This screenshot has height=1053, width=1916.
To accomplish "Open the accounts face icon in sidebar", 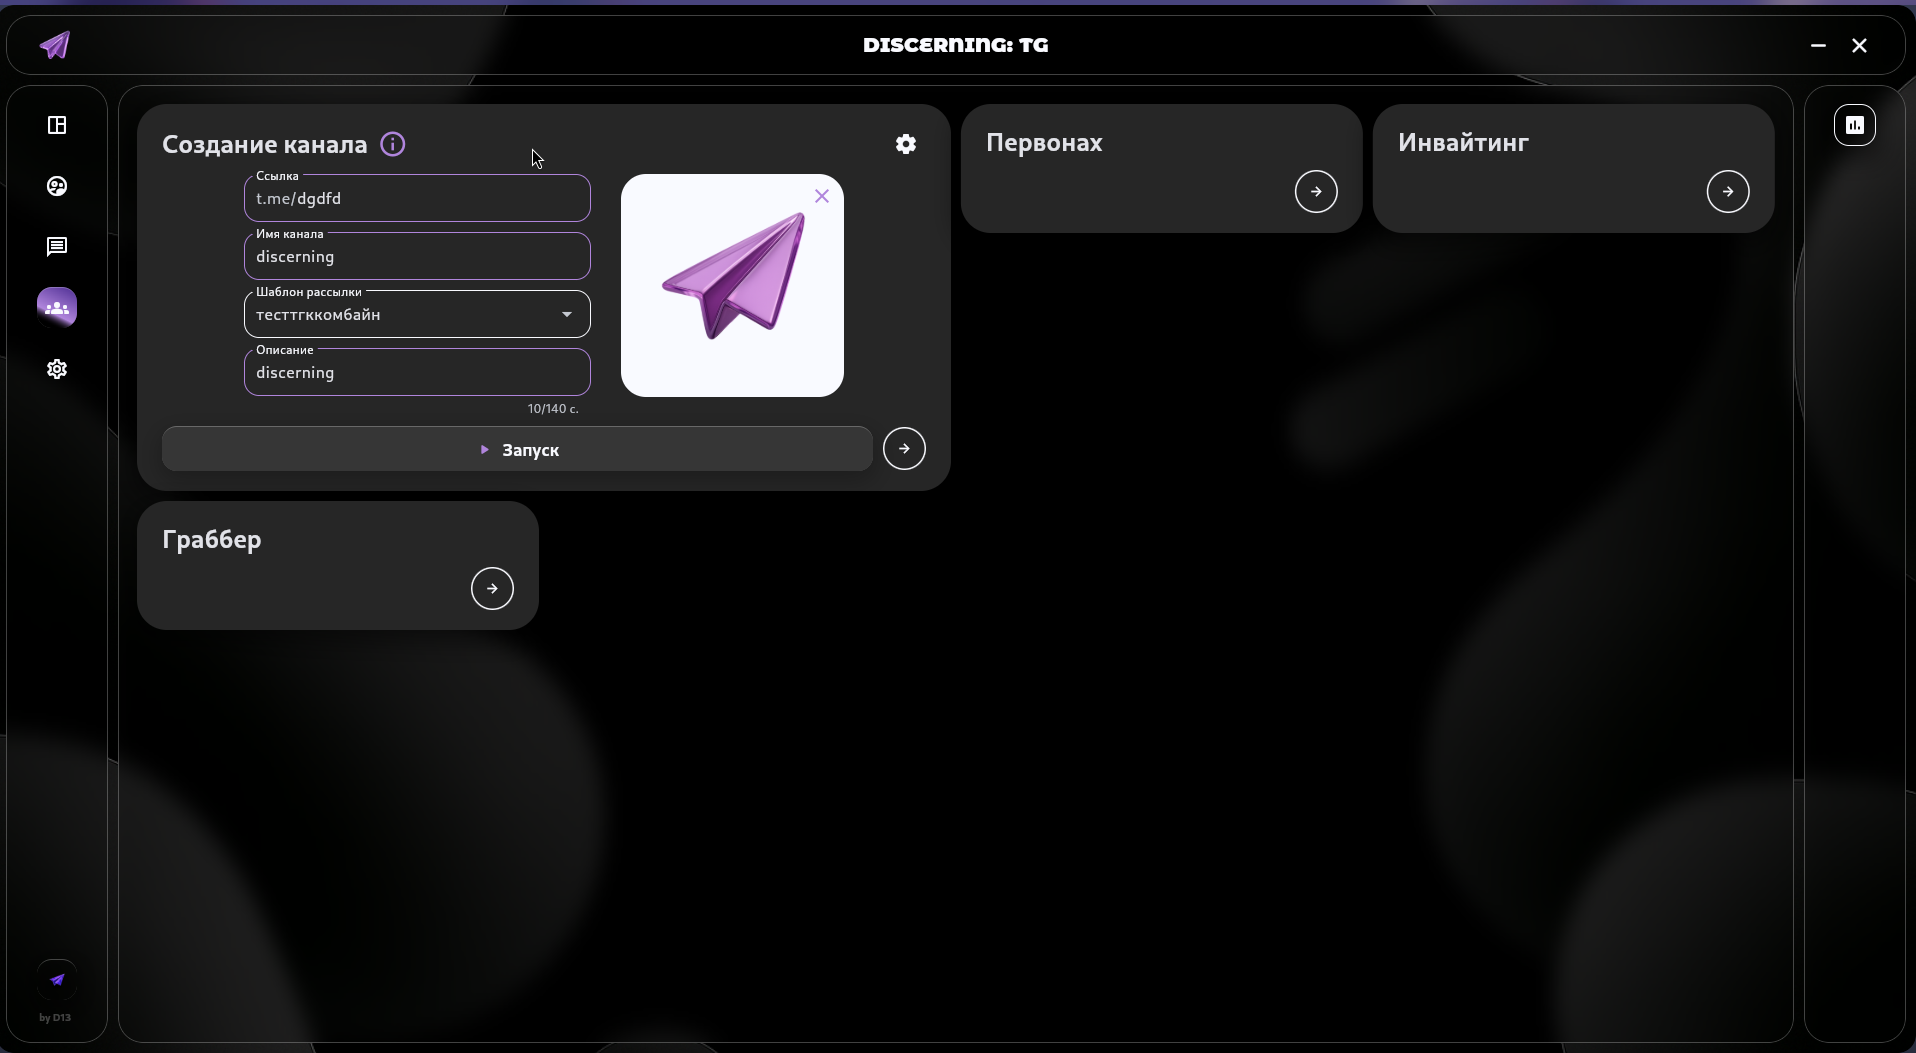I will [57, 186].
